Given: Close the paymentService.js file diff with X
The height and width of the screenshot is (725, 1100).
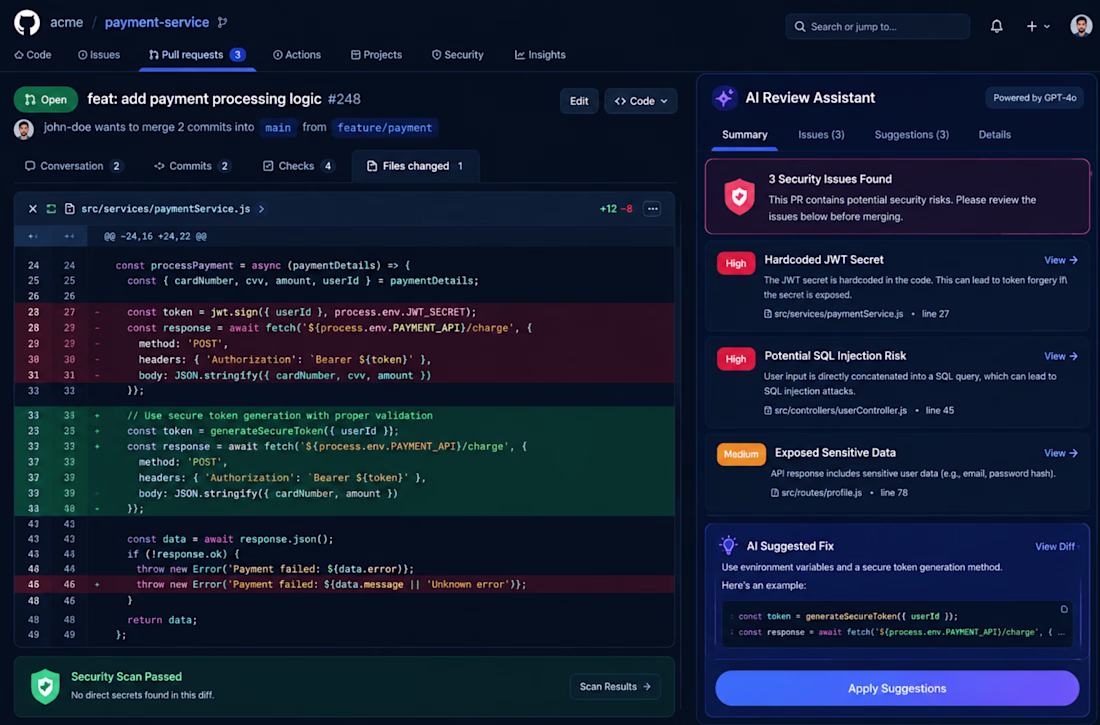Looking at the screenshot, I should point(32,208).
